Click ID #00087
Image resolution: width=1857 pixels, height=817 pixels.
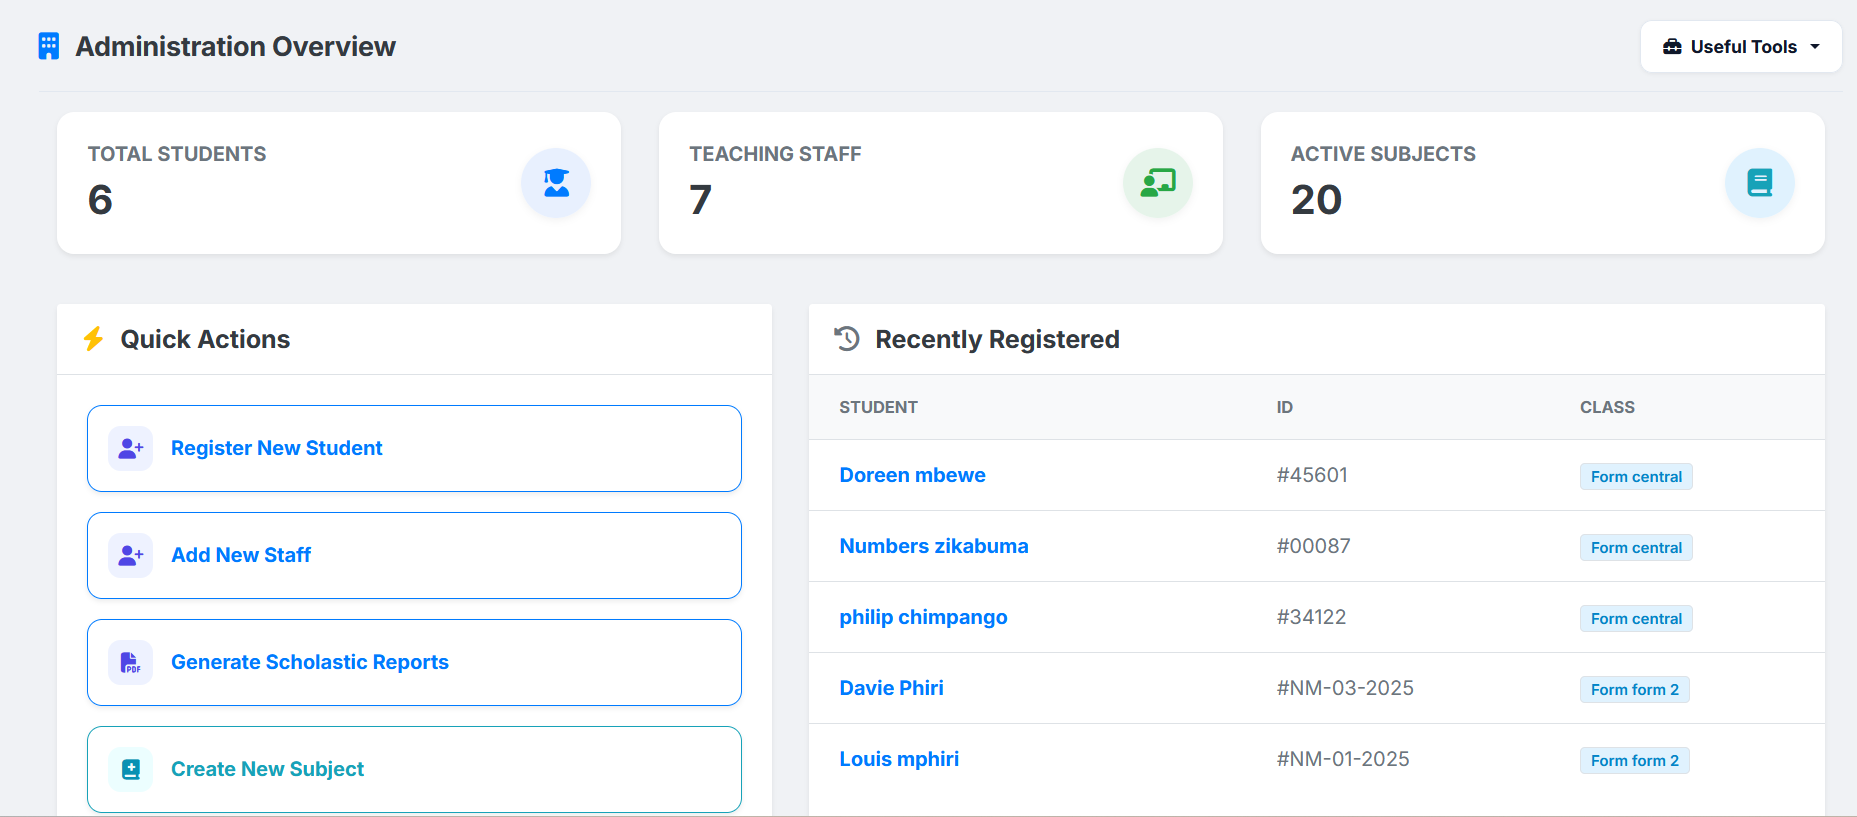(x=1313, y=546)
